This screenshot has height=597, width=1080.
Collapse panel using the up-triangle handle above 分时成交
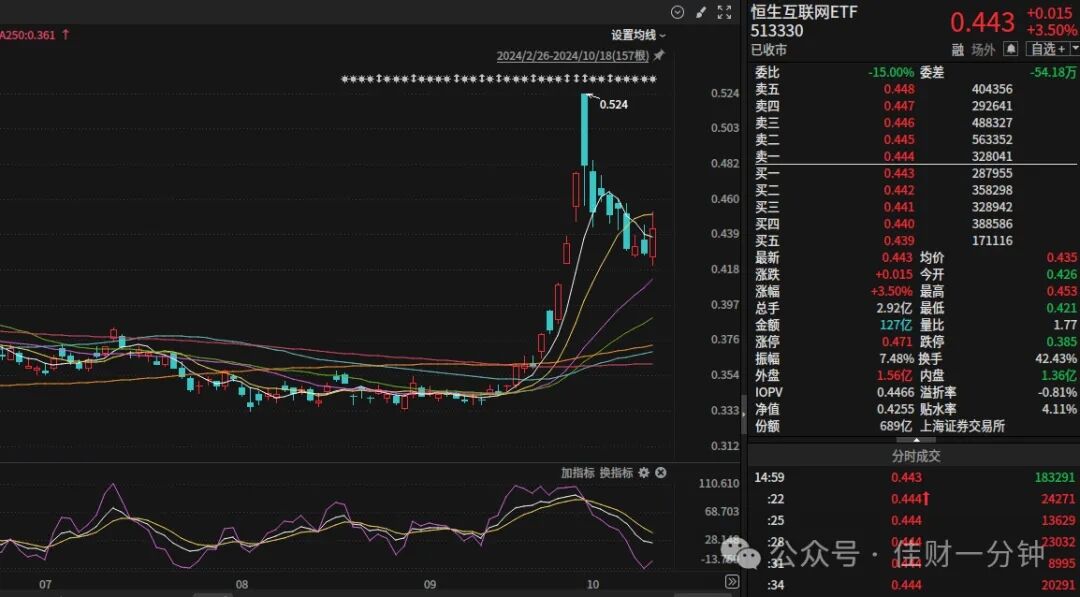tap(916, 439)
